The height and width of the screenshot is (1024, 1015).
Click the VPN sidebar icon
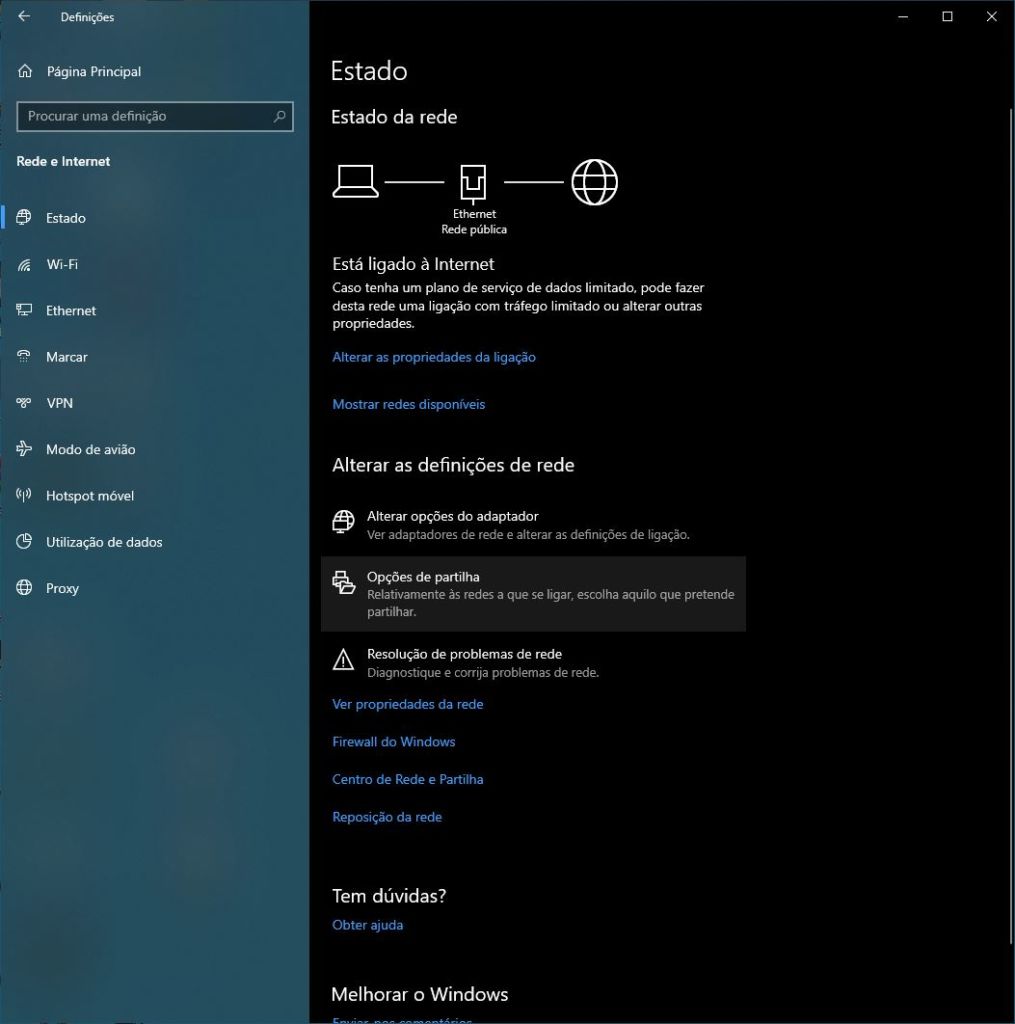point(25,403)
